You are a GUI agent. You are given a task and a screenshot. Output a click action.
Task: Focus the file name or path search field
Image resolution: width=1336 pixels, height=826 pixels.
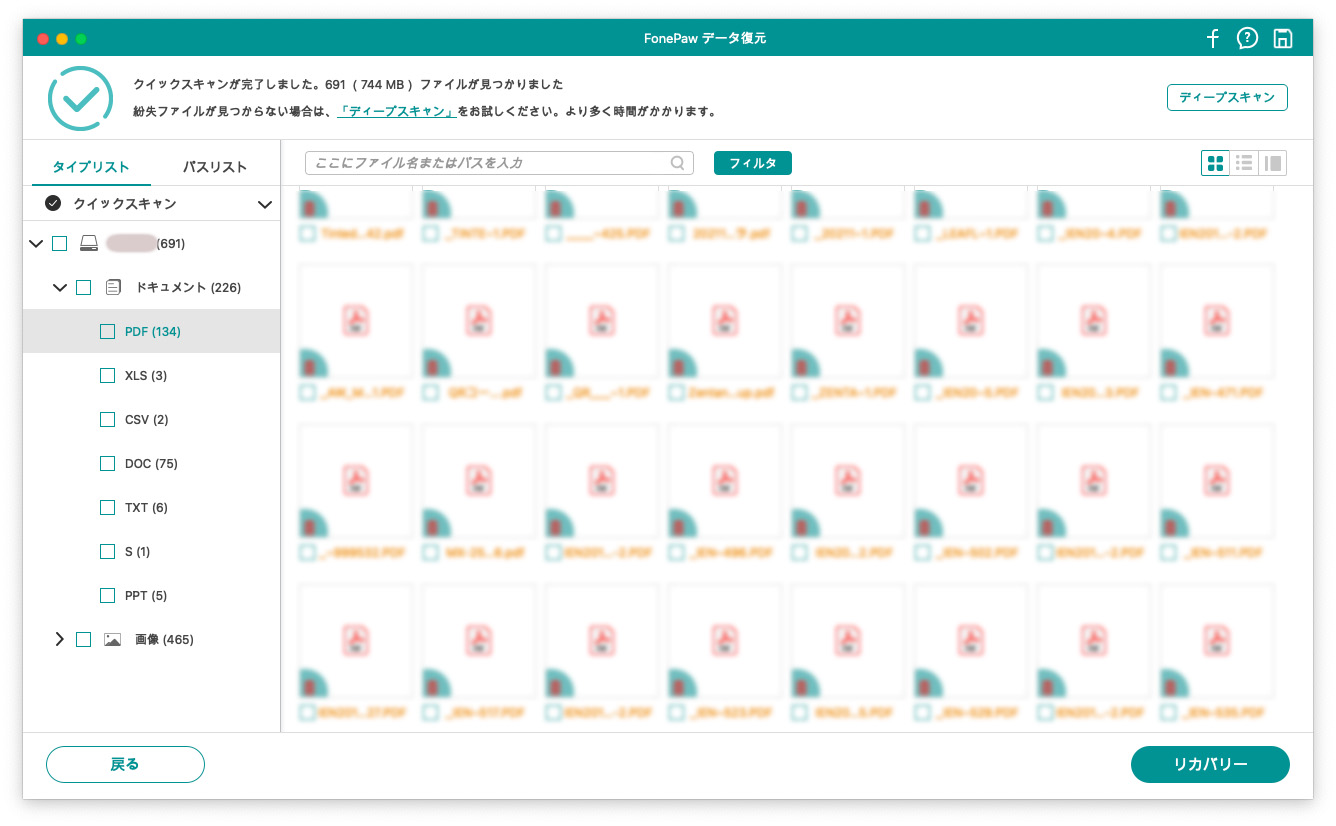click(x=499, y=163)
